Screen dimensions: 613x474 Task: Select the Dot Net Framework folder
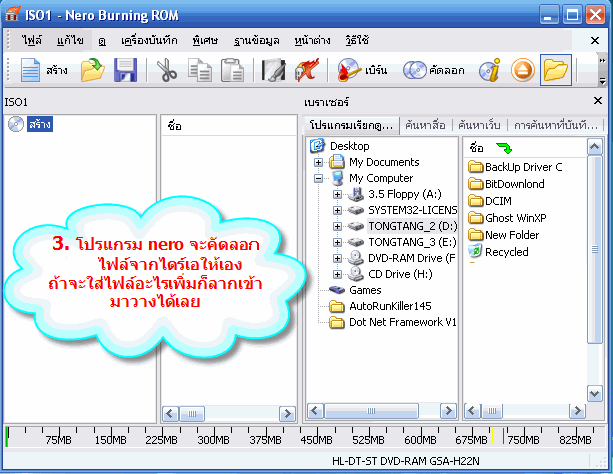[393, 322]
